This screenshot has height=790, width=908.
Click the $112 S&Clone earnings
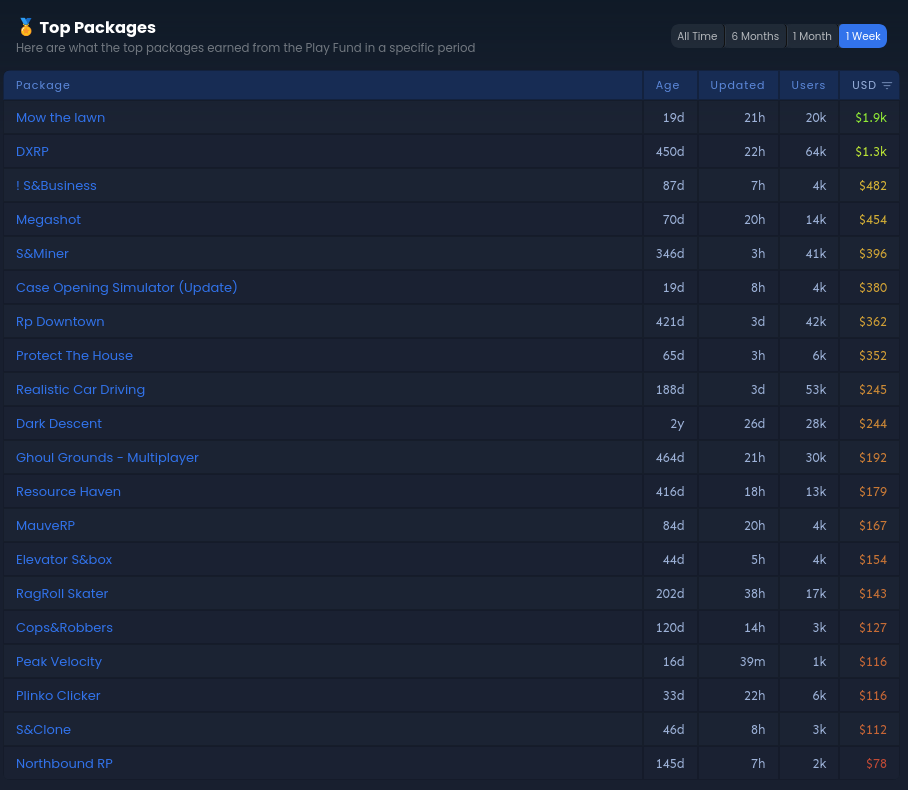pyautogui.click(x=873, y=730)
